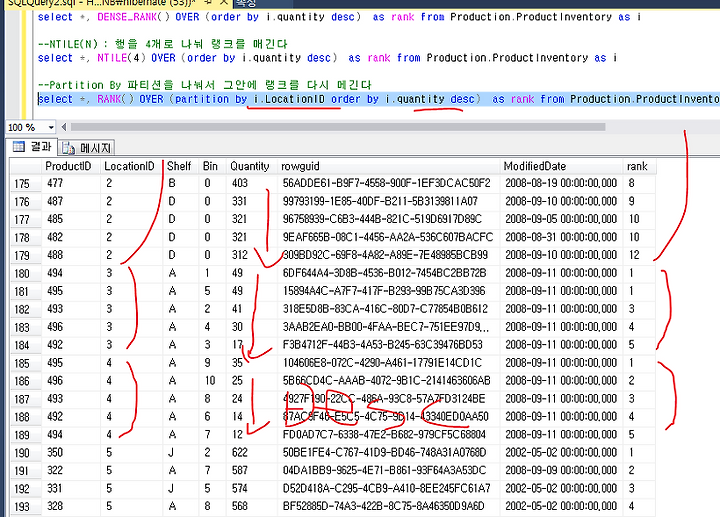Click the Bin column header

point(210,166)
